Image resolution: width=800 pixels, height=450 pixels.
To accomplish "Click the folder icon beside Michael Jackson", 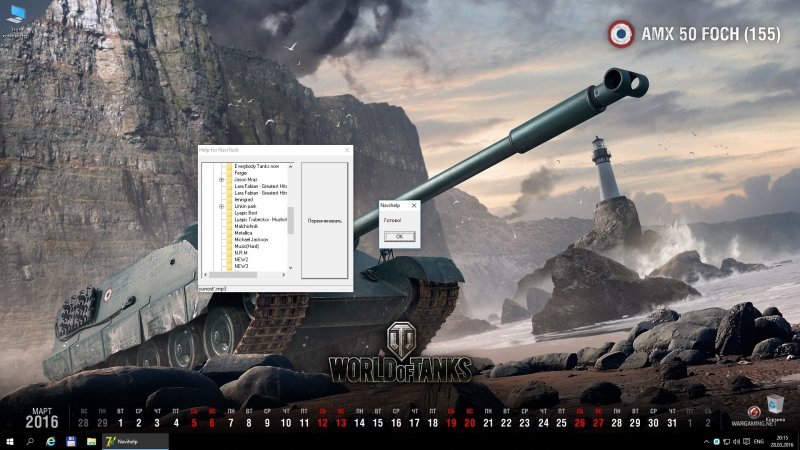I will pos(229,239).
